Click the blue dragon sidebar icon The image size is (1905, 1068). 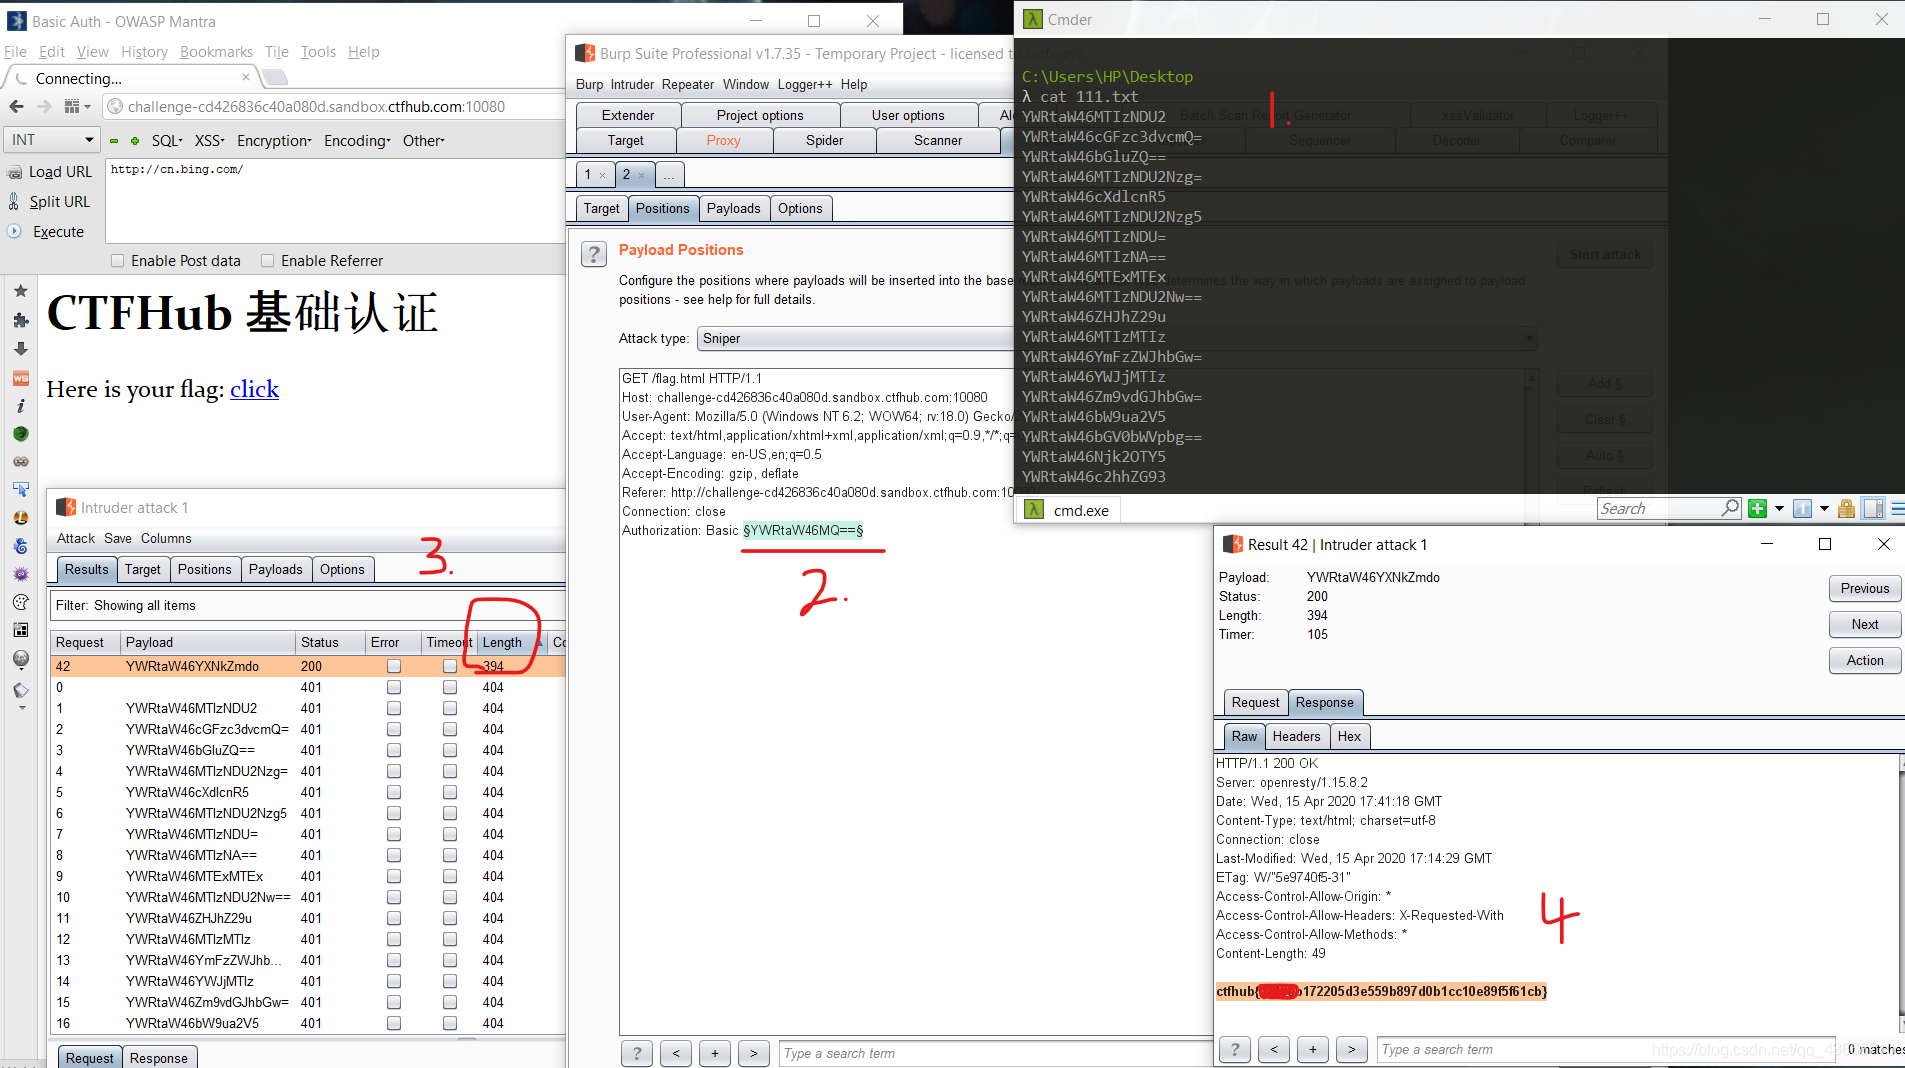[x=20, y=546]
